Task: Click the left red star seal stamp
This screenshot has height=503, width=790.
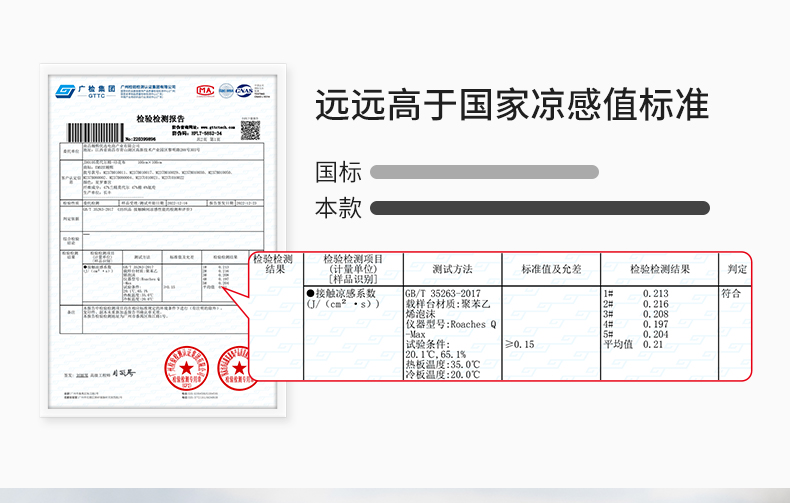Action: click(185, 367)
